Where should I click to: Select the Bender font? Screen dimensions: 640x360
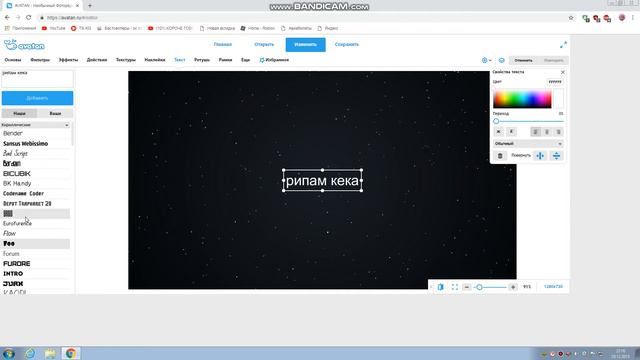click(36, 133)
